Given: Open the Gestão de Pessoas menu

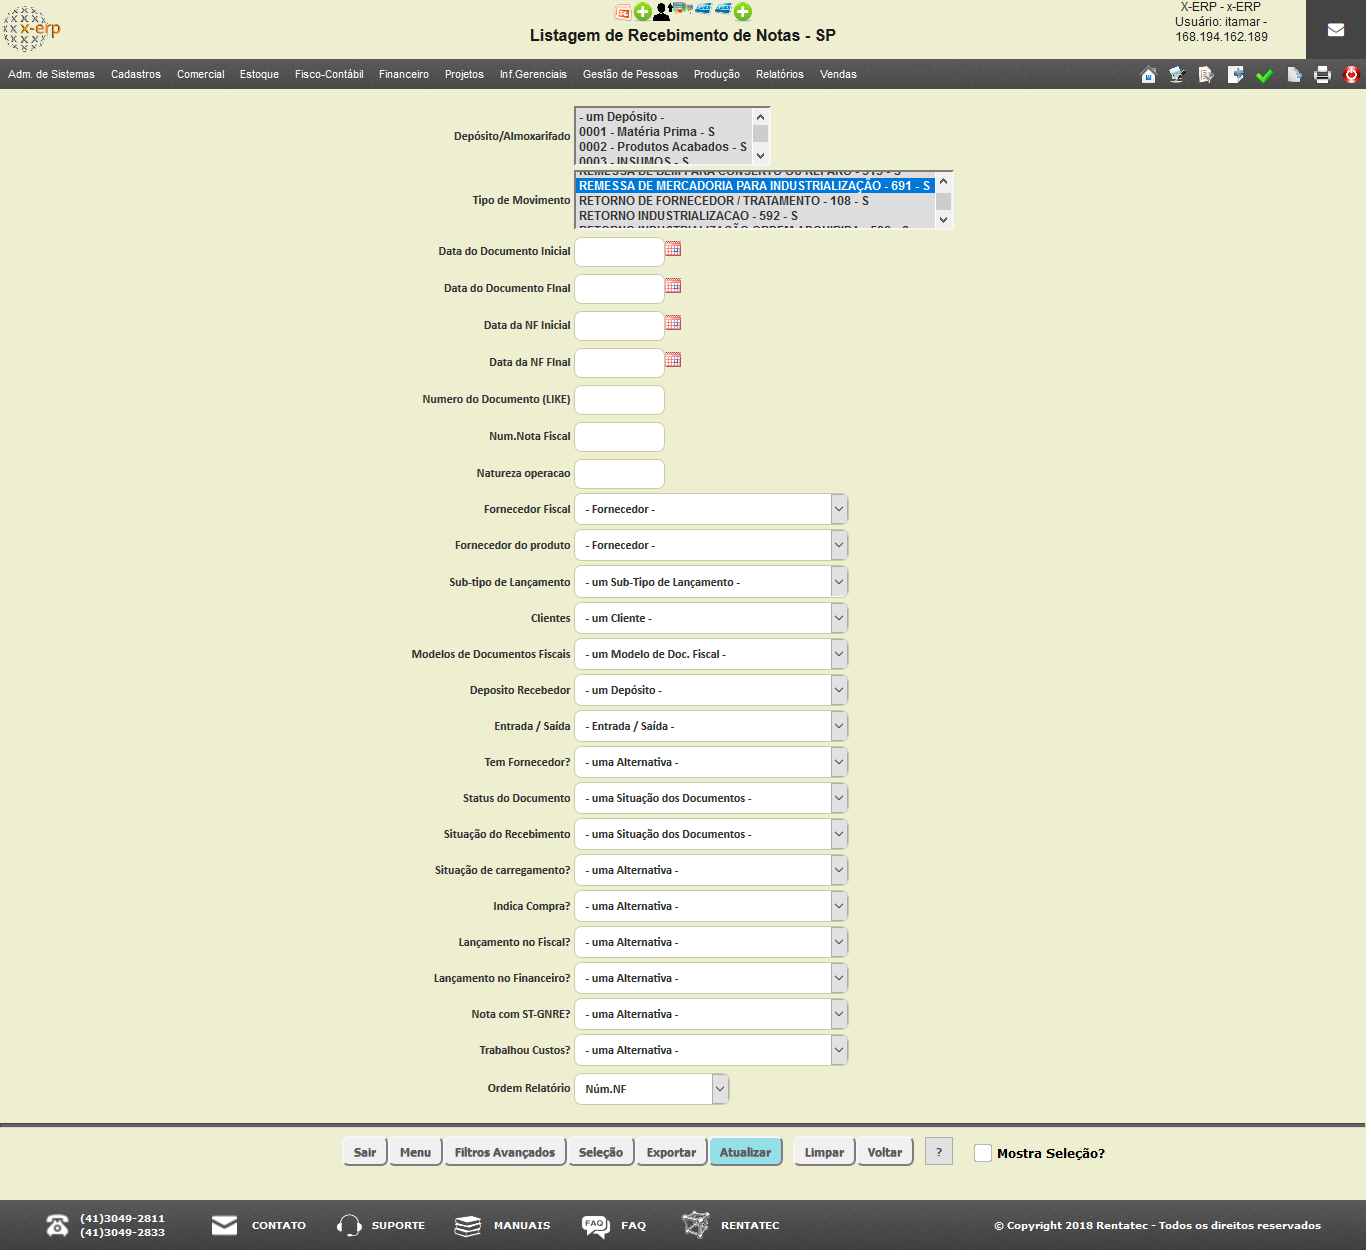Looking at the screenshot, I should click(630, 74).
